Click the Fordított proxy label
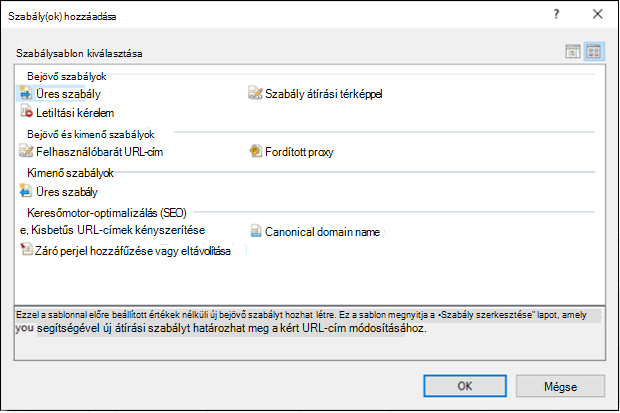 coord(299,152)
